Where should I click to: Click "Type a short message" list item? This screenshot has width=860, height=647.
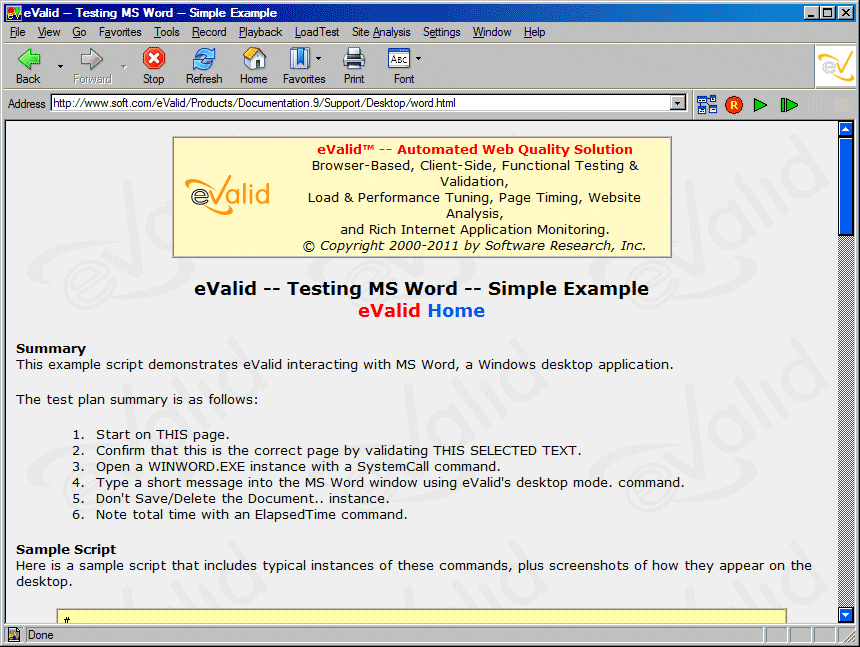(x=391, y=483)
